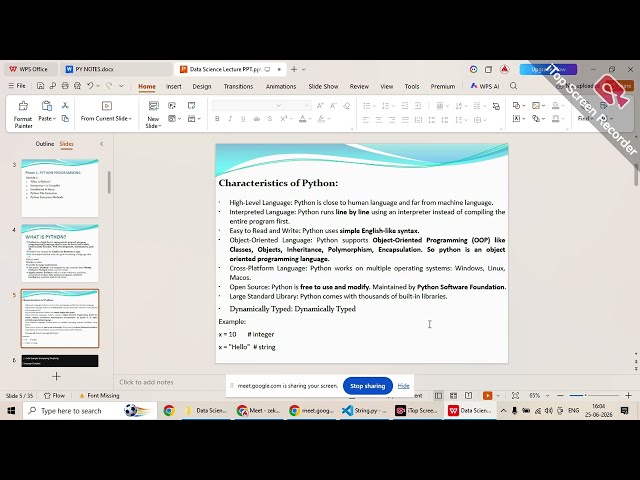Click the Format Painter tool
This screenshot has width=640, height=480.
click(23, 114)
